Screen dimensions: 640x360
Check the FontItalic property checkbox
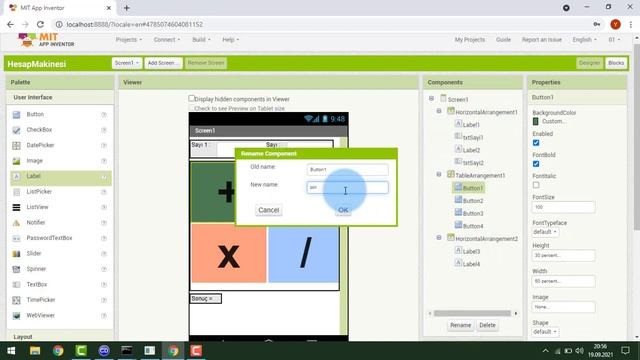pyautogui.click(x=536, y=185)
